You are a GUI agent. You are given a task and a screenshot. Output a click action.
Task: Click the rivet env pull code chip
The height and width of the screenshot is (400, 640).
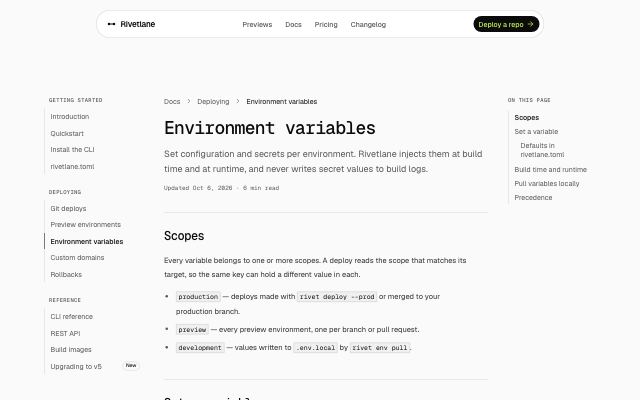[380, 348]
